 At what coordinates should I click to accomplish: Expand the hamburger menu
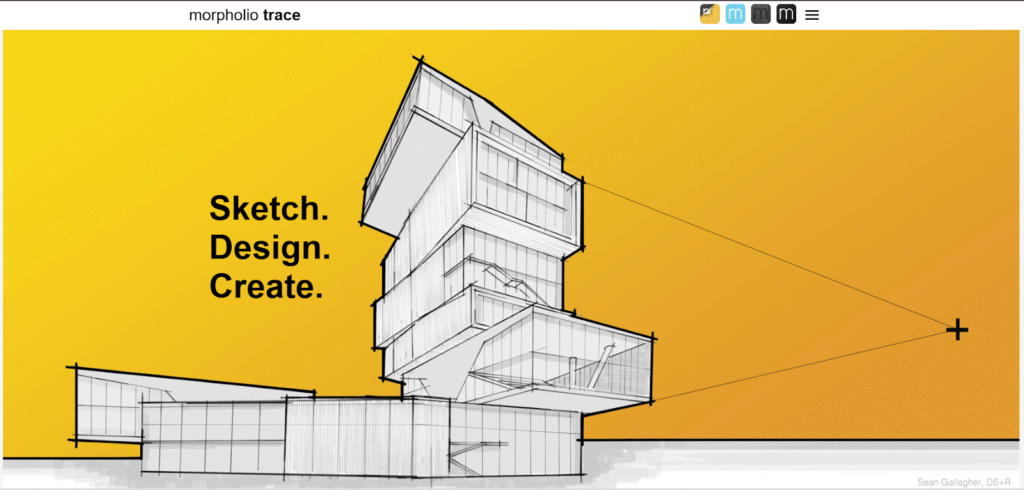812,15
